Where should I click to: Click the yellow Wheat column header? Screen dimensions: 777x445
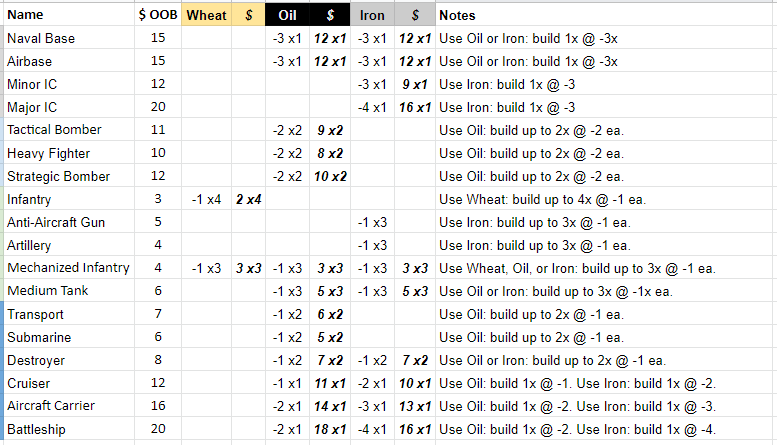[206, 15]
